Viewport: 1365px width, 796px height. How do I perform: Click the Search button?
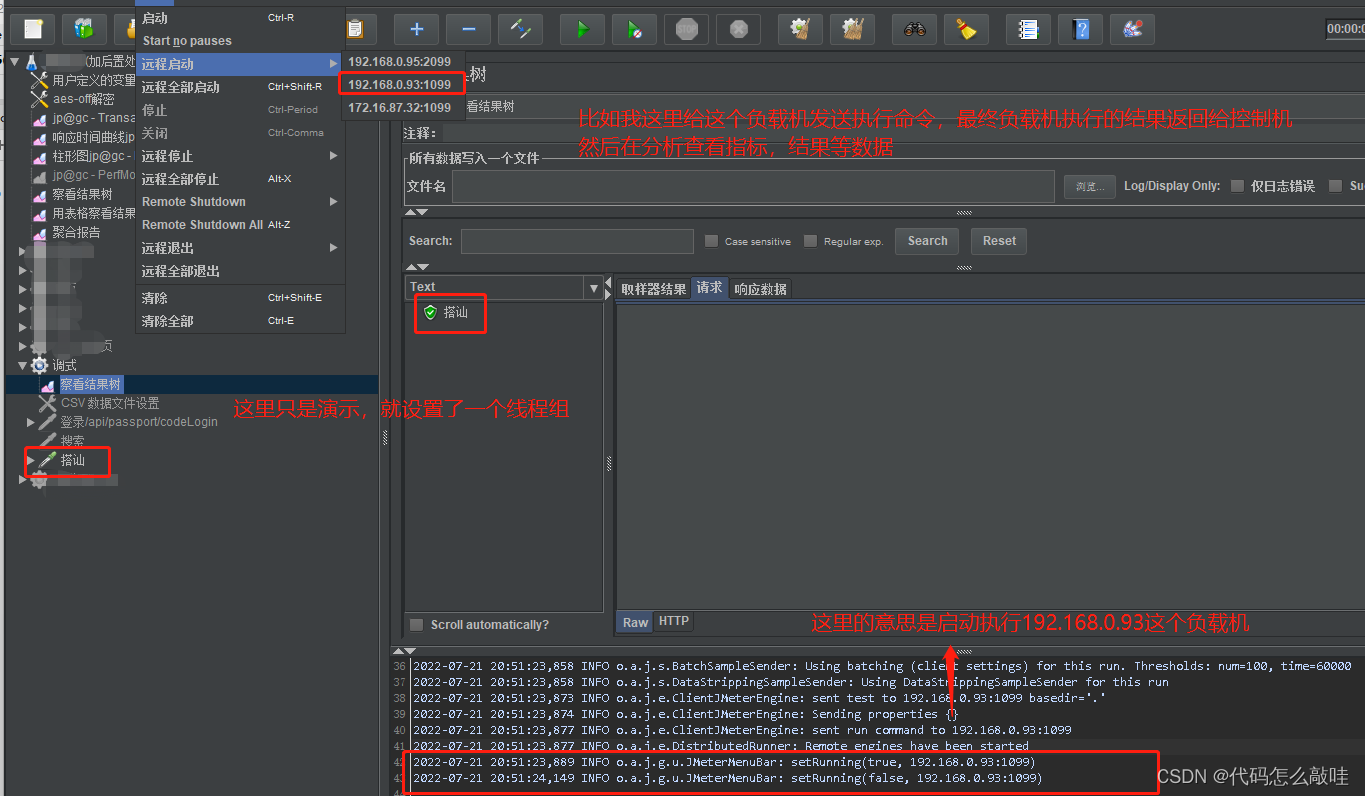pyautogui.click(x=926, y=240)
